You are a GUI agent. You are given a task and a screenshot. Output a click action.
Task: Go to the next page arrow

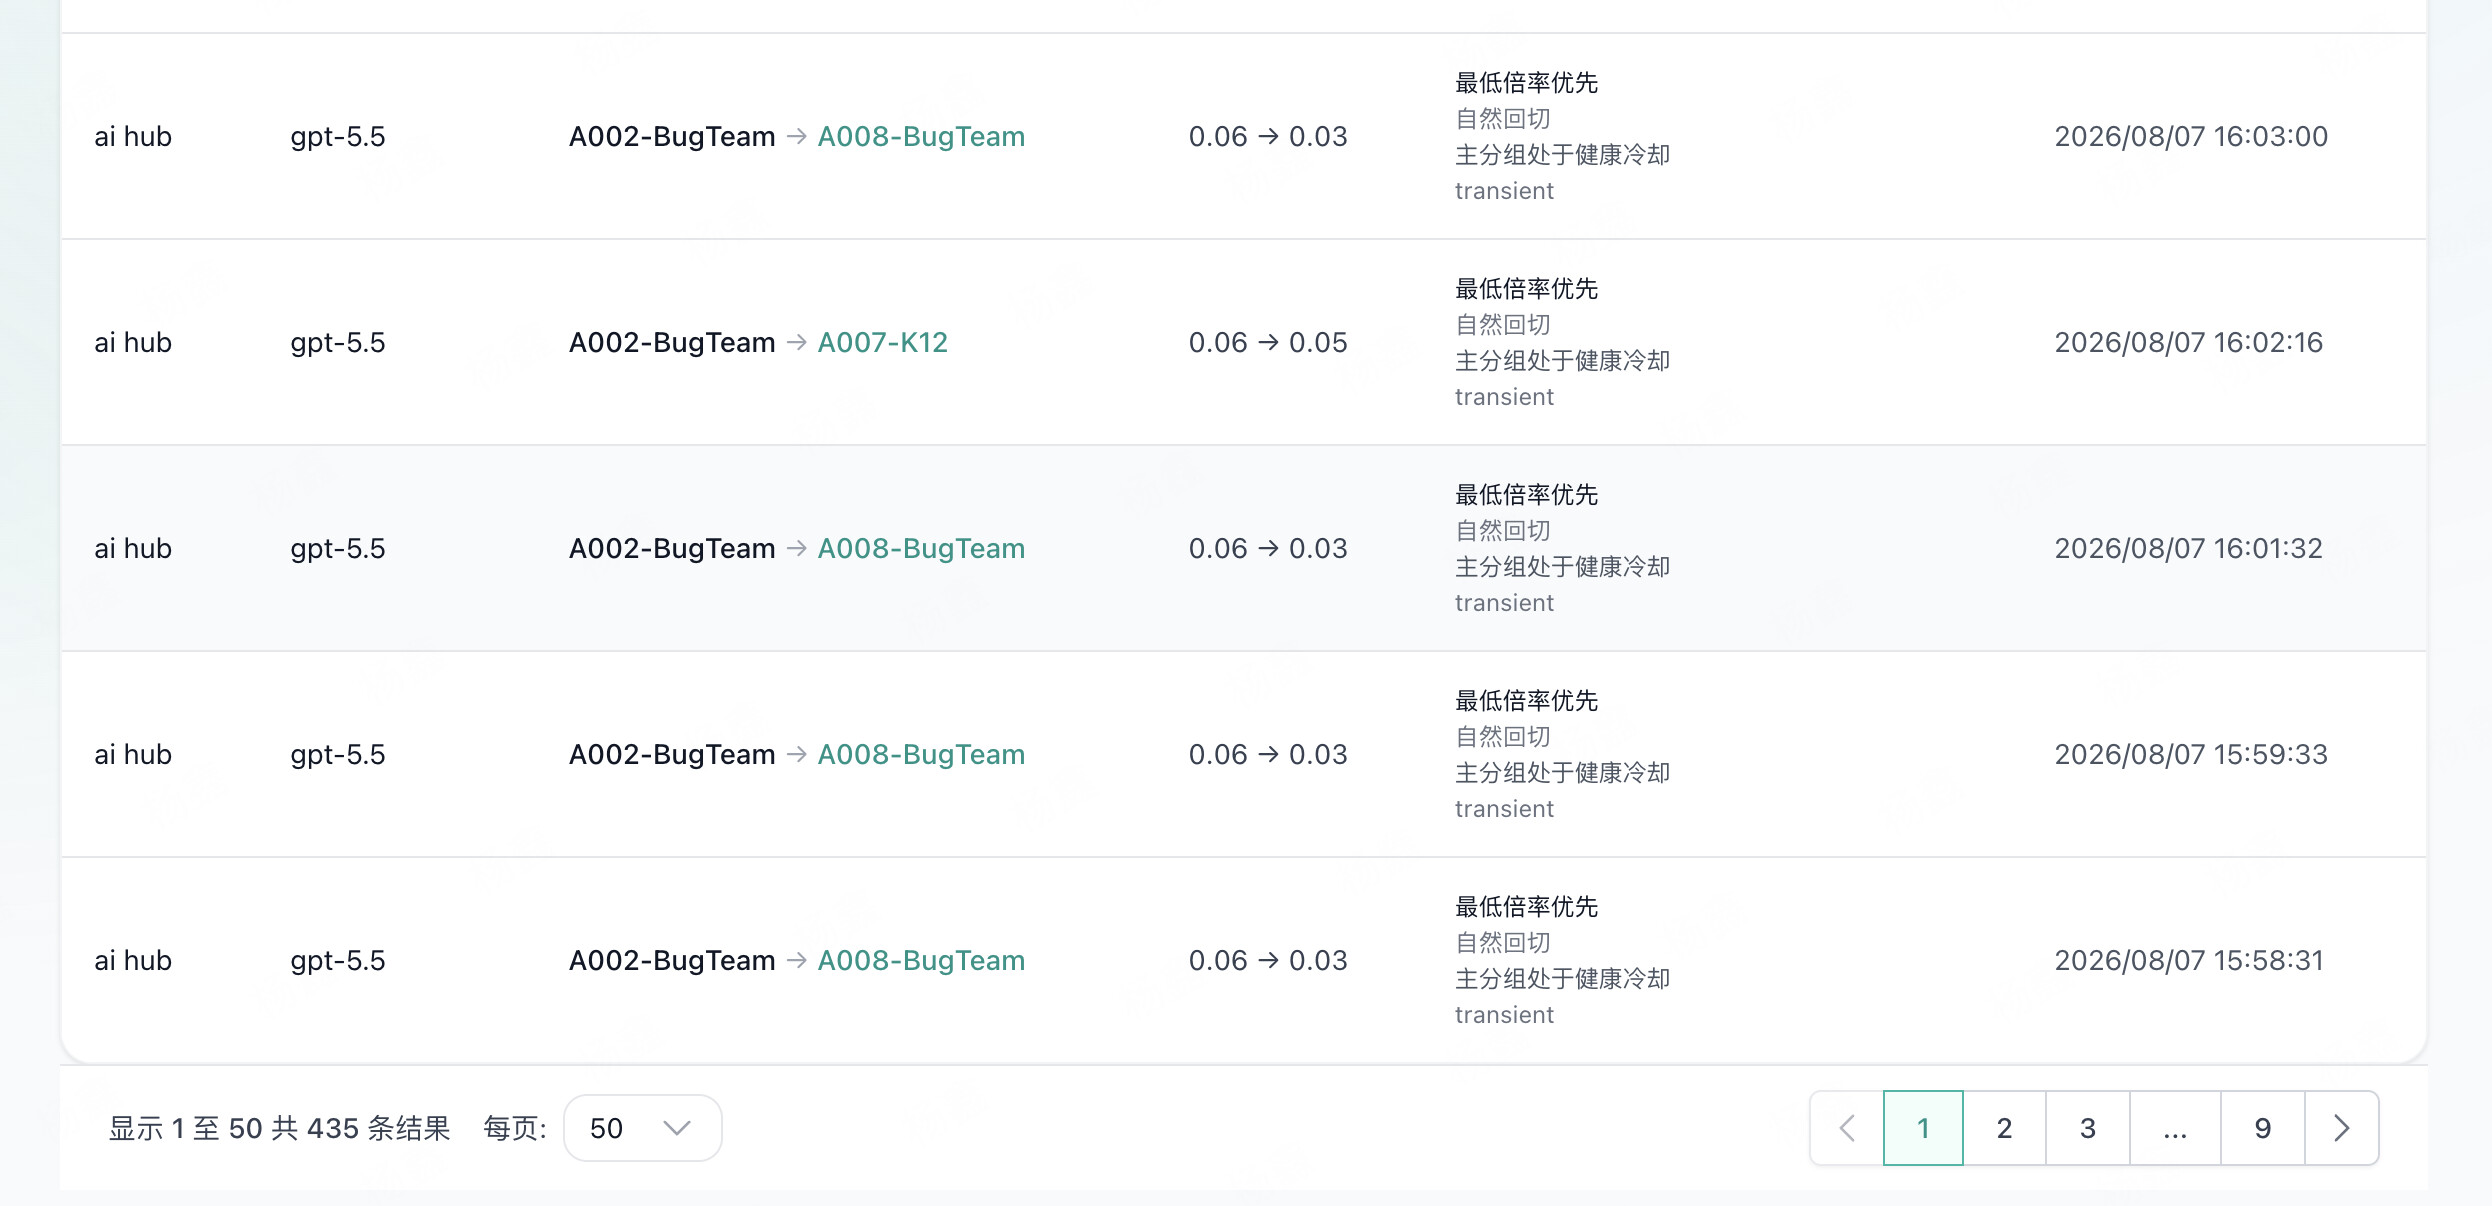pyautogui.click(x=2341, y=1128)
